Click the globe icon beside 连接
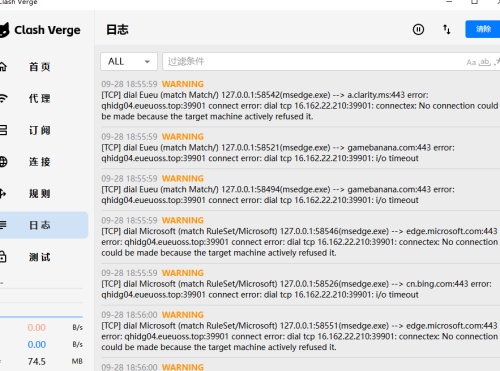This screenshot has width=500, height=371. pyautogui.click(x=3, y=162)
